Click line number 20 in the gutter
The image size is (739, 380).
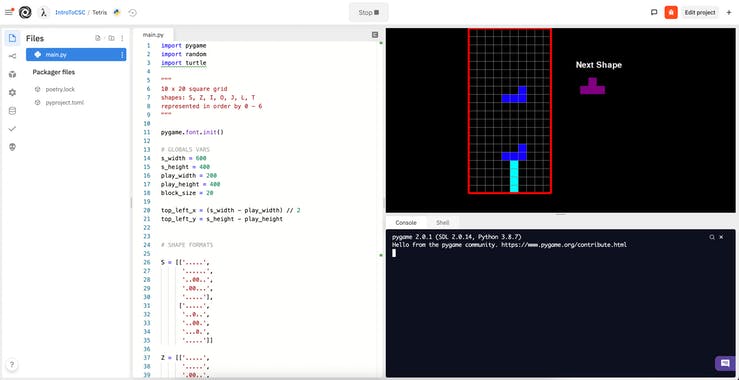pyautogui.click(x=147, y=210)
